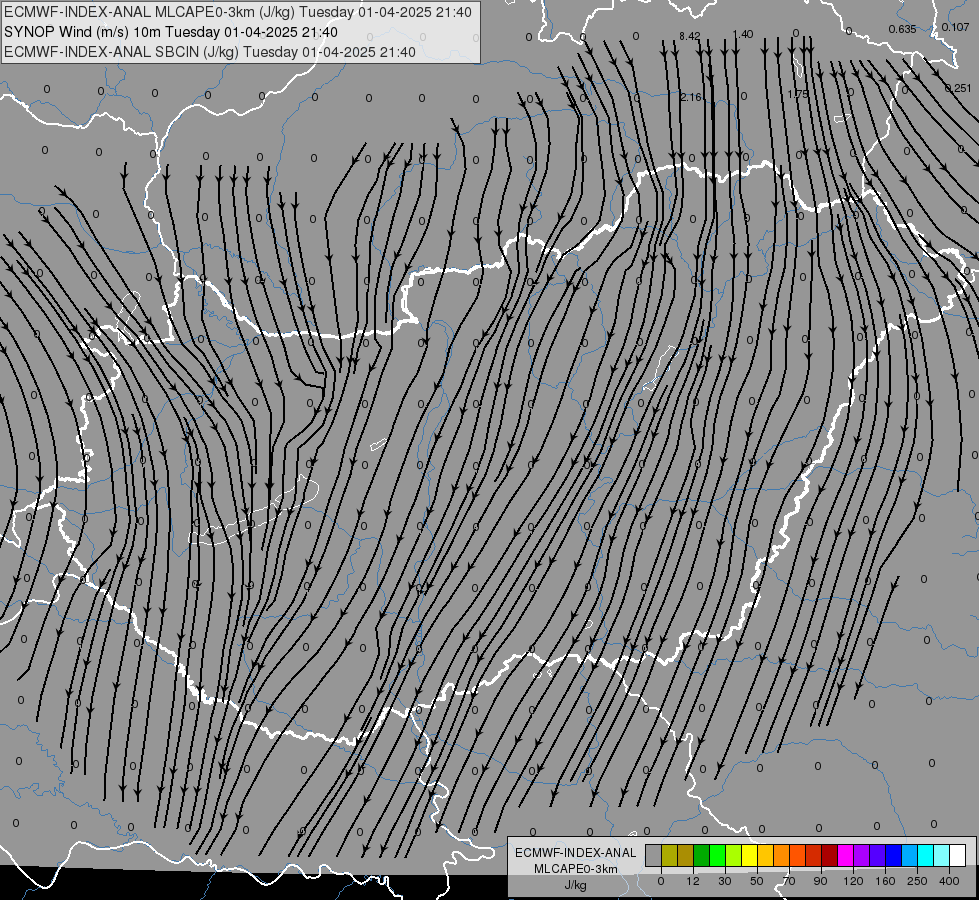Click the legend scale value '120'

tap(853, 881)
